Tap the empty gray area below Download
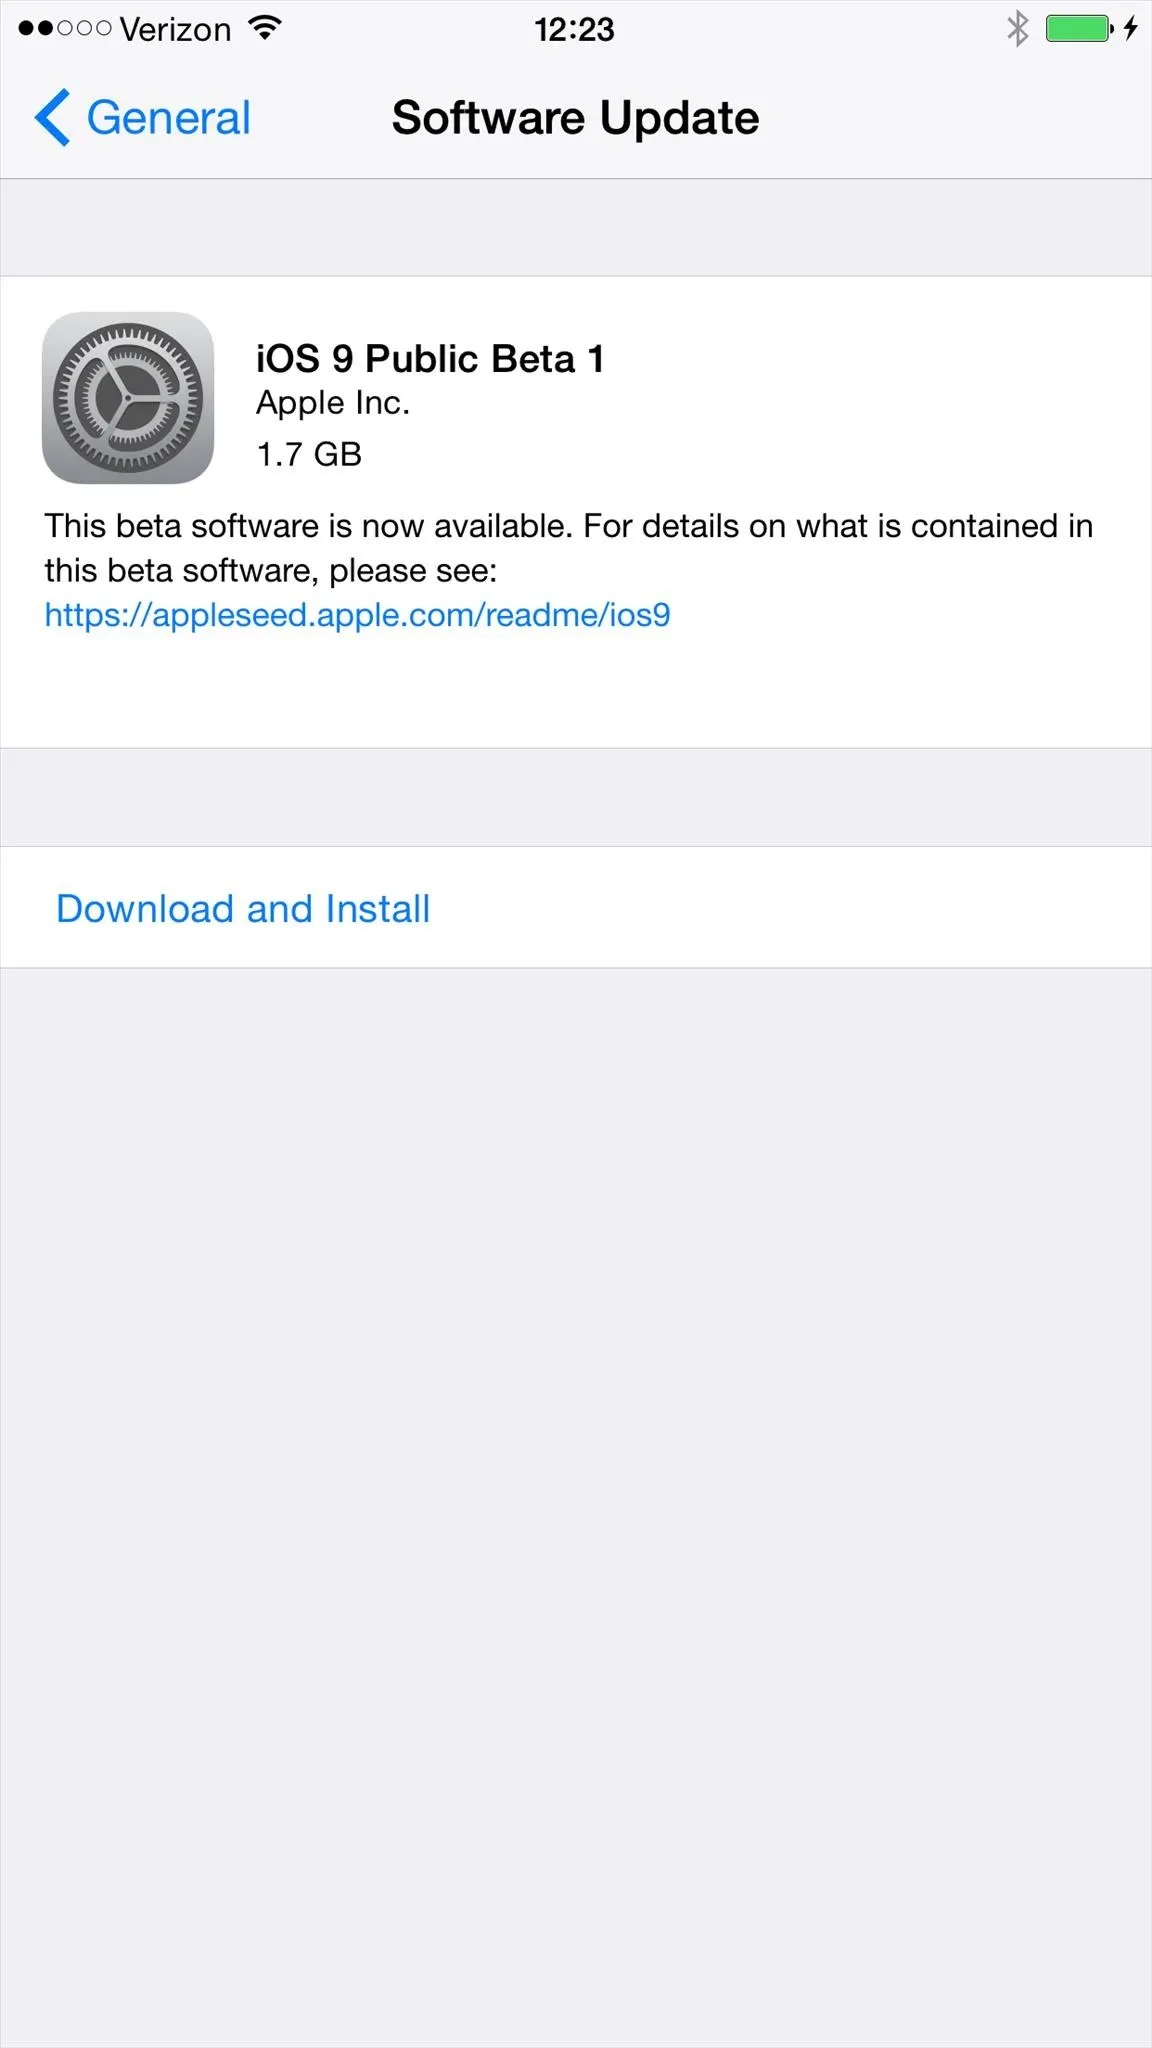This screenshot has height=2048, width=1152. tap(576, 1507)
